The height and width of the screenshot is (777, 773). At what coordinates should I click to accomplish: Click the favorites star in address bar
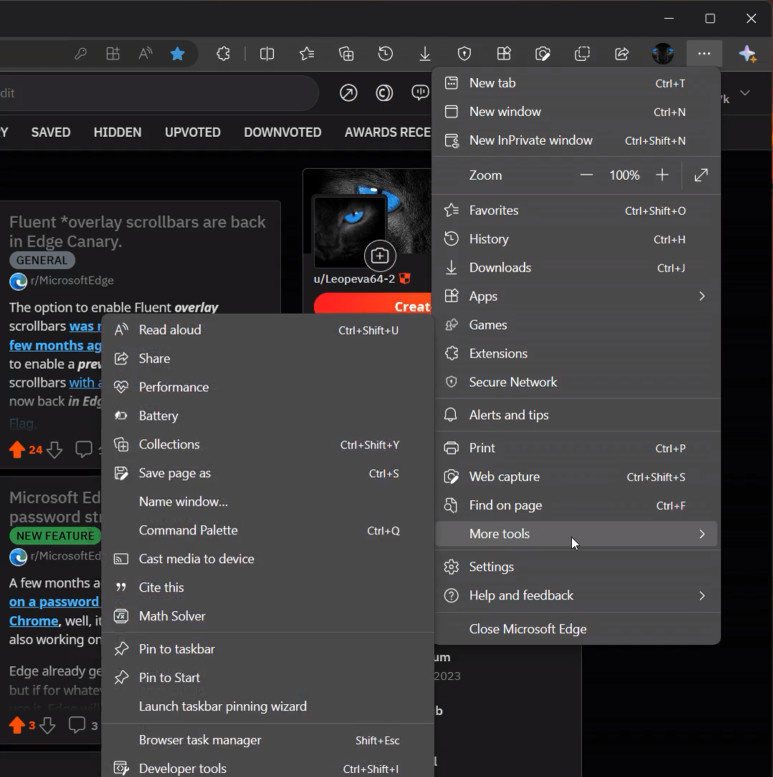pyautogui.click(x=177, y=54)
